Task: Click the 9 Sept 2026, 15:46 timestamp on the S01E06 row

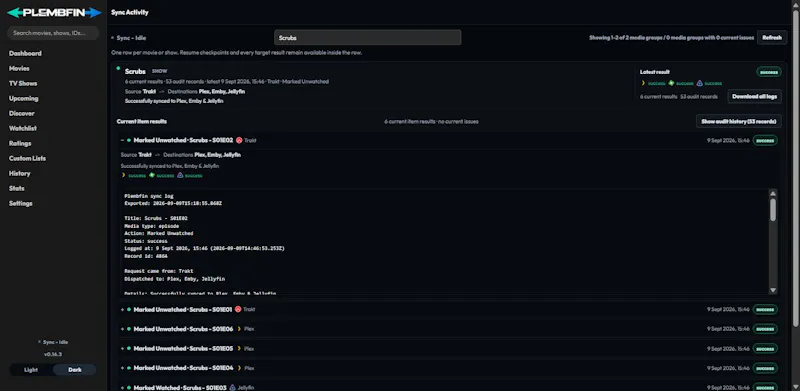Action: point(728,329)
